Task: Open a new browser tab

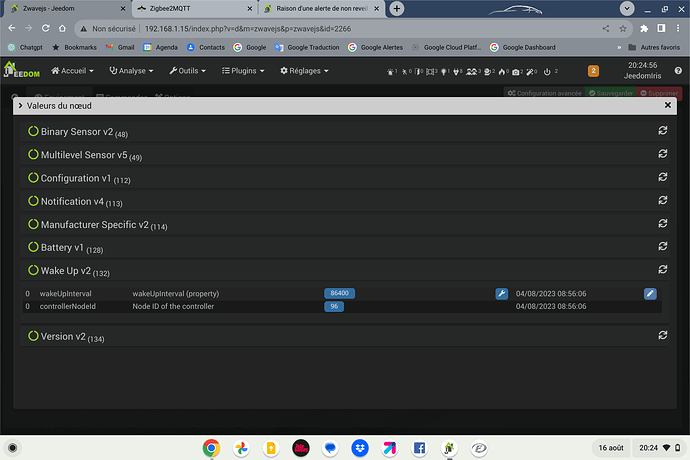Action: point(396,8)
